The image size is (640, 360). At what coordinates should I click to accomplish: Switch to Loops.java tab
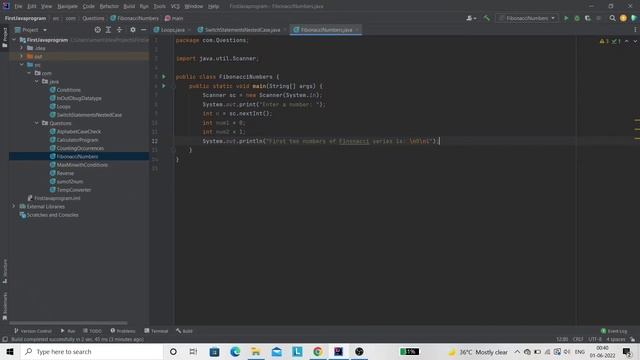tap(173, 30)
